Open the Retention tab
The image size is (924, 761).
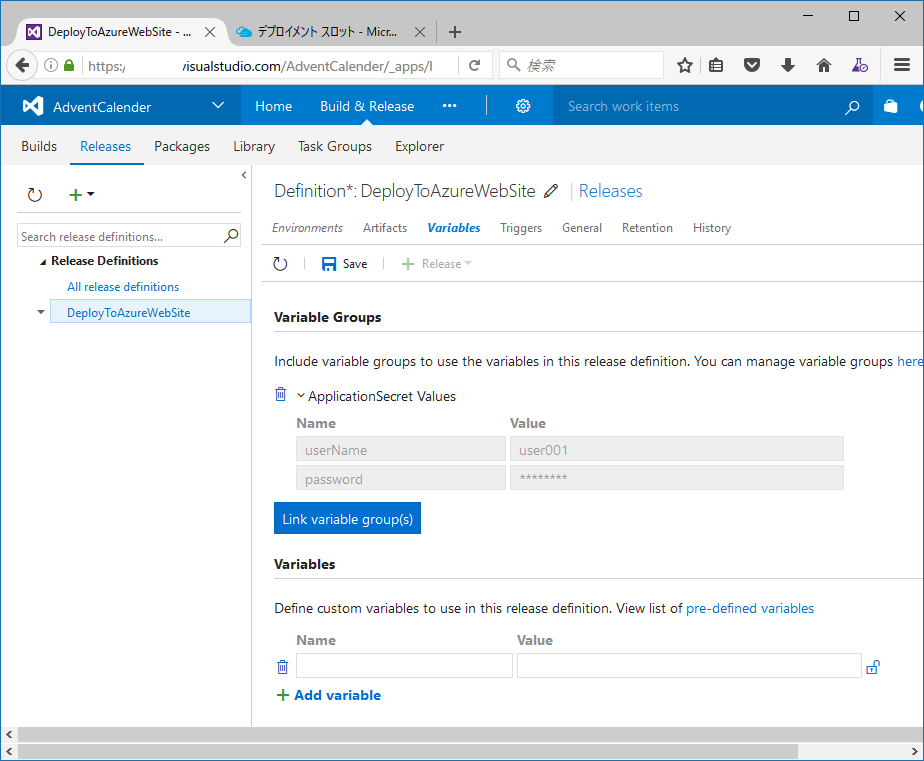(x=647, y=228)
